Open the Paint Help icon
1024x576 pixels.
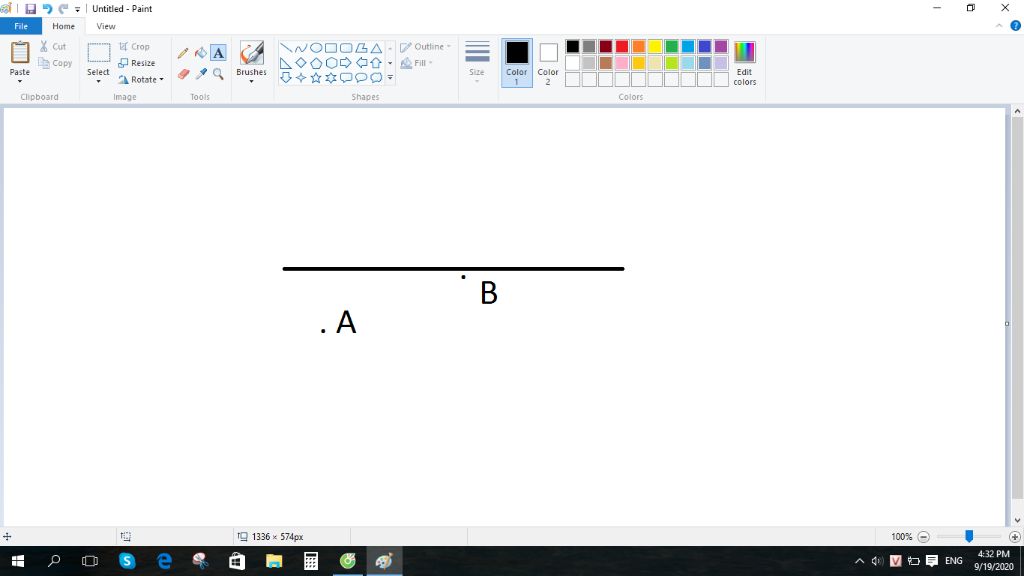pyautogui.click(x=1016, y=26)
